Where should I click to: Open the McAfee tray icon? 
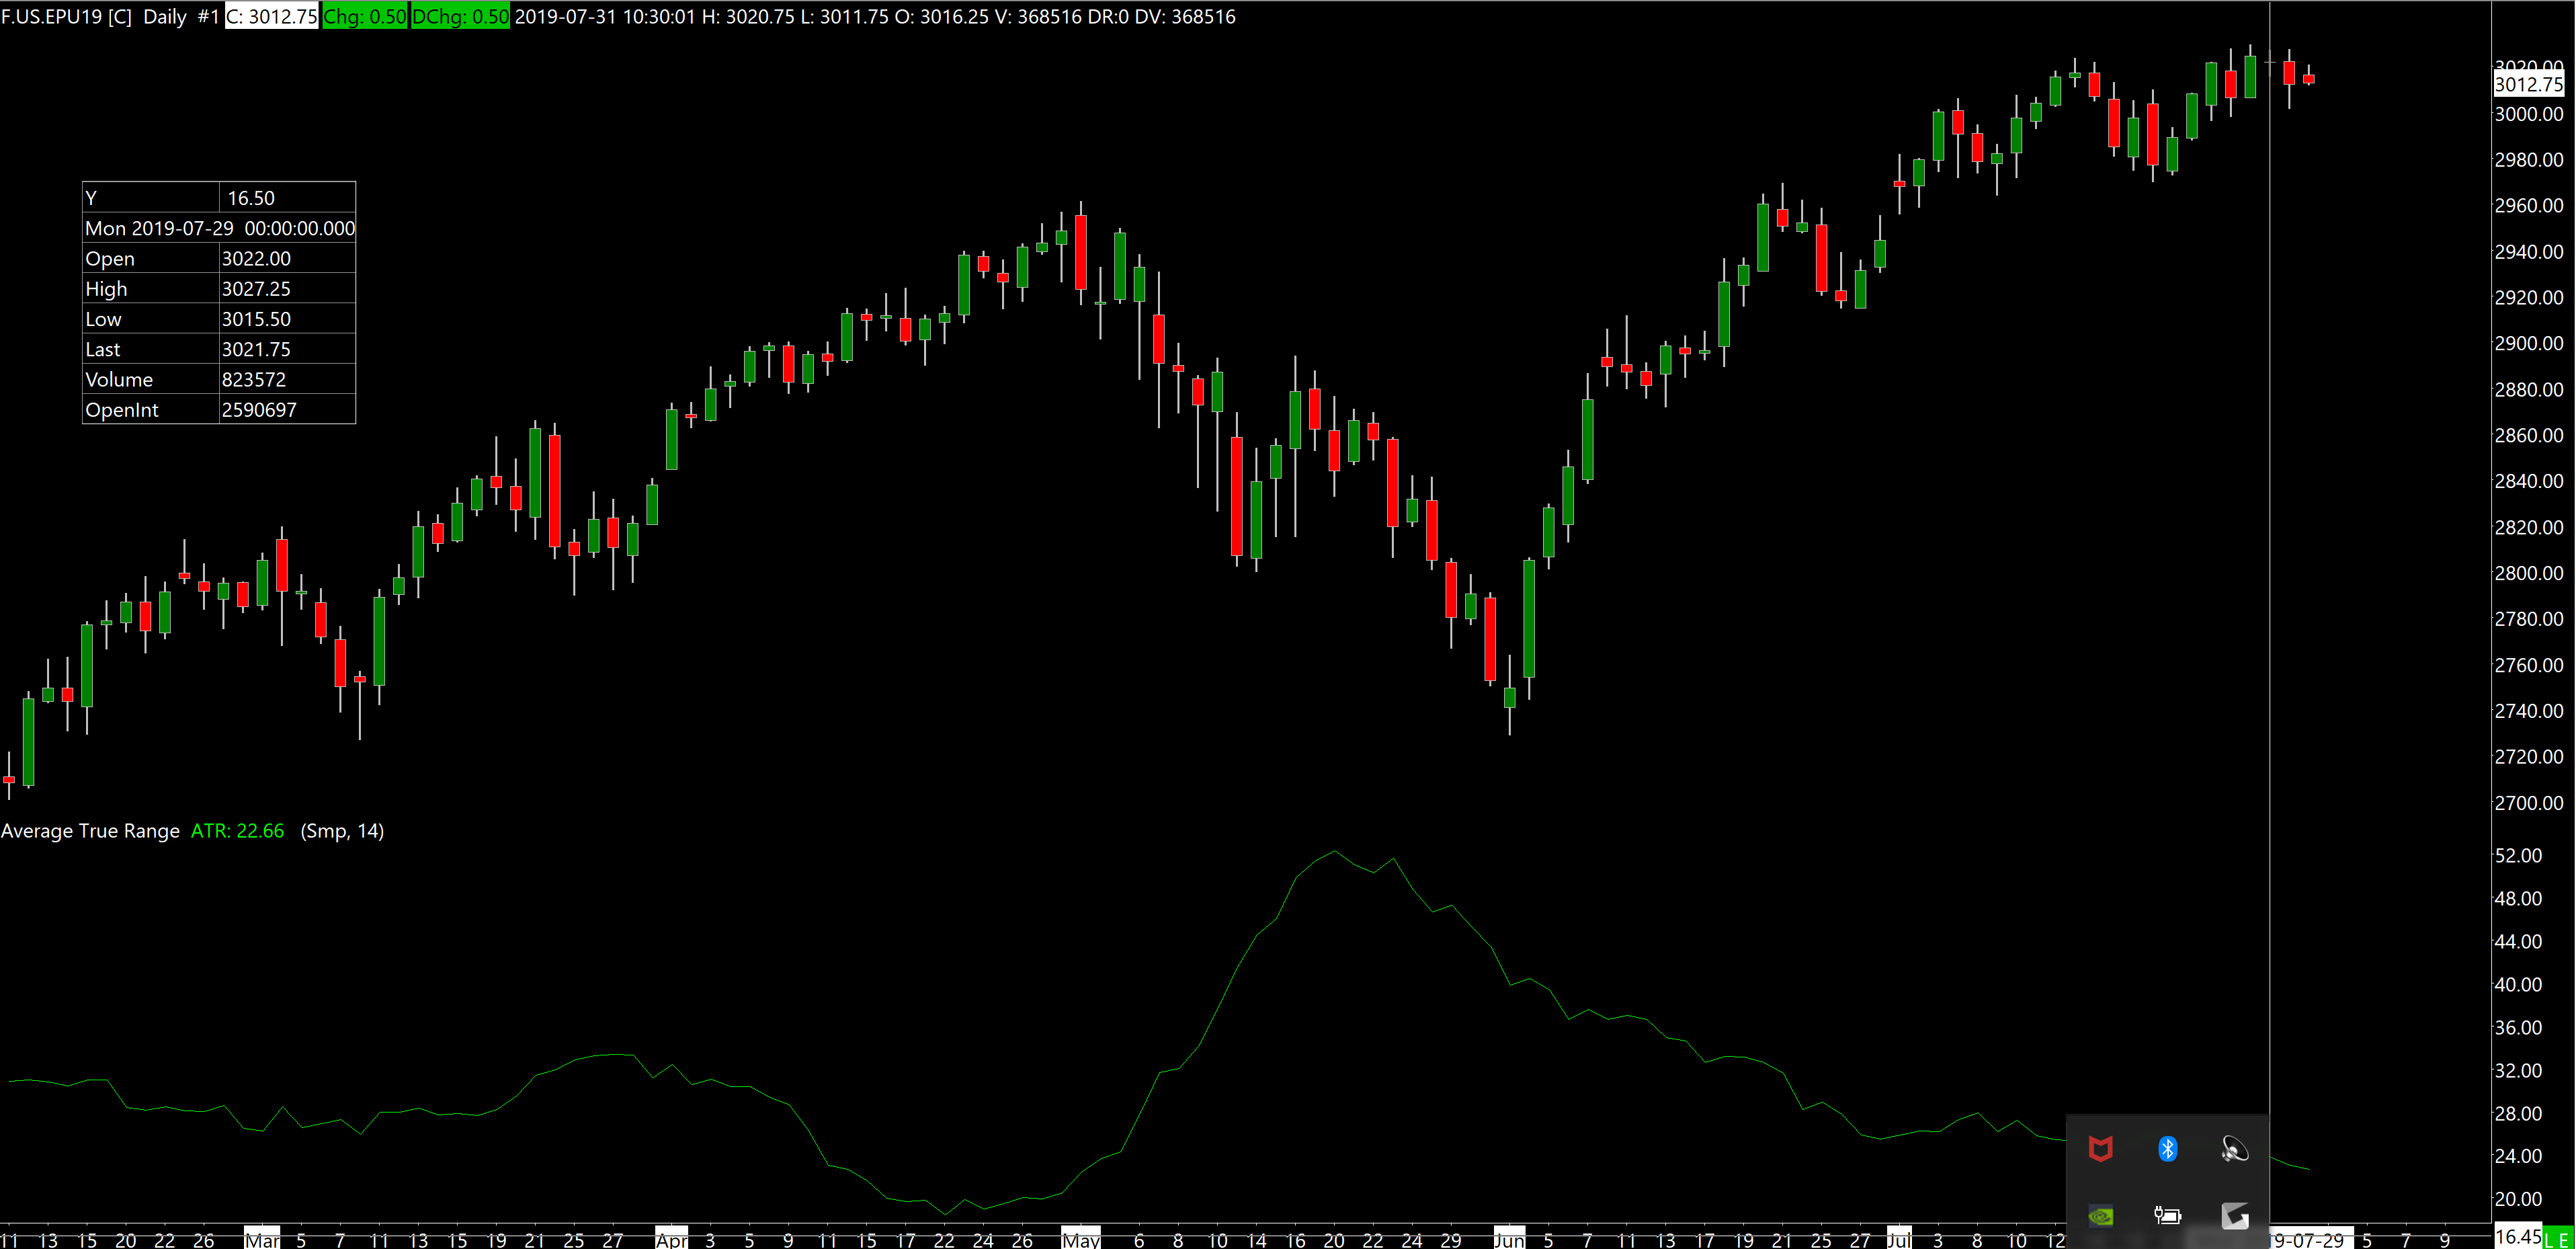tap(2100, 1149)
